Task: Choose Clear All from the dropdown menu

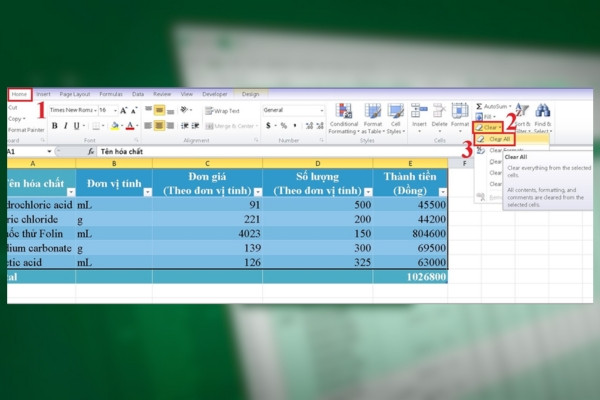Action: [494, 139]
